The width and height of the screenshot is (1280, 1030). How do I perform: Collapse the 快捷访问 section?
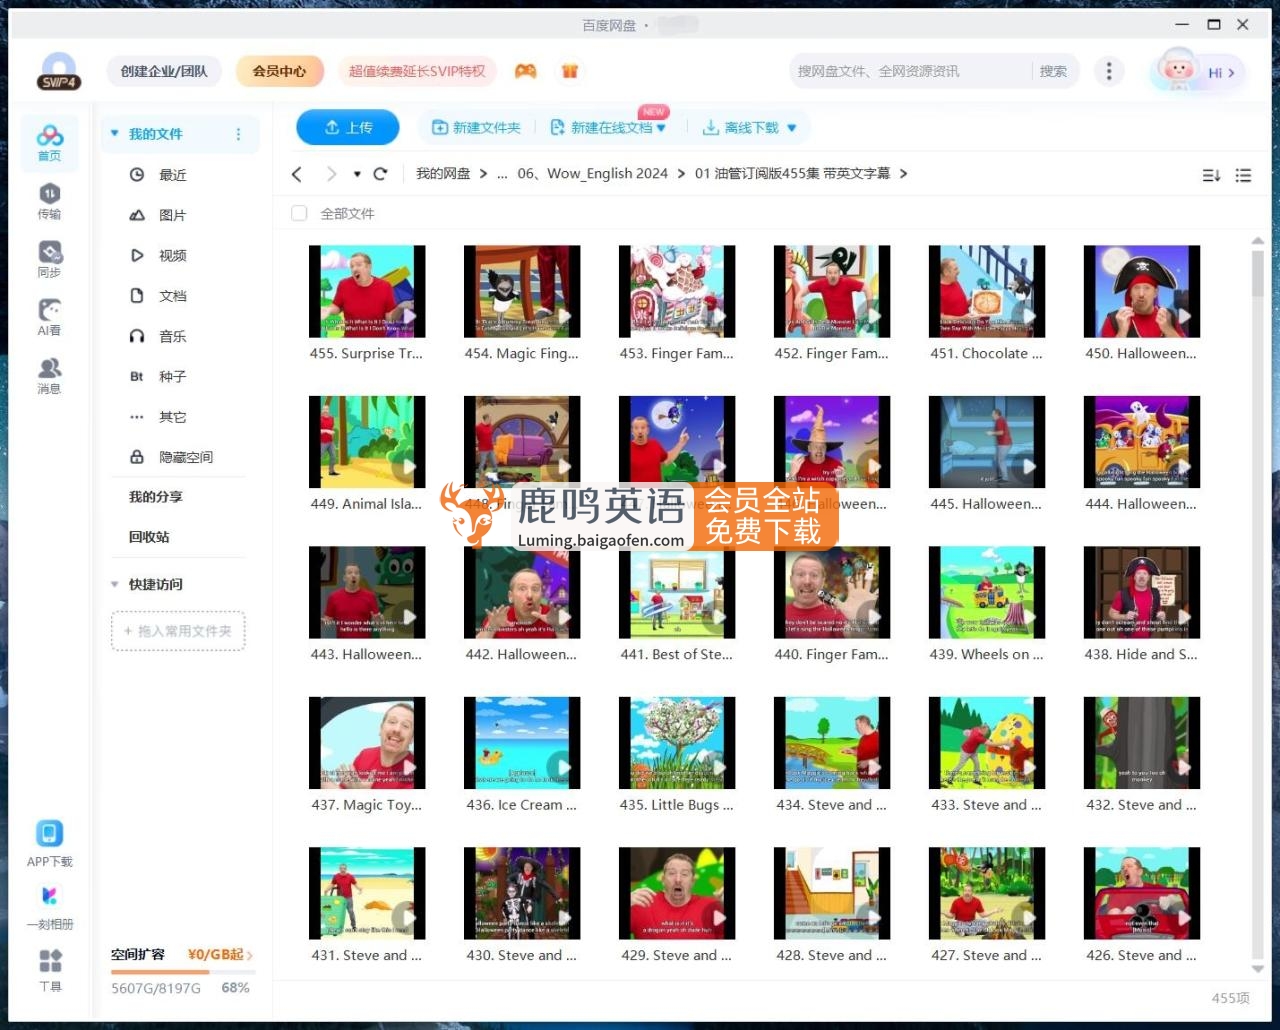click(115, 584)
